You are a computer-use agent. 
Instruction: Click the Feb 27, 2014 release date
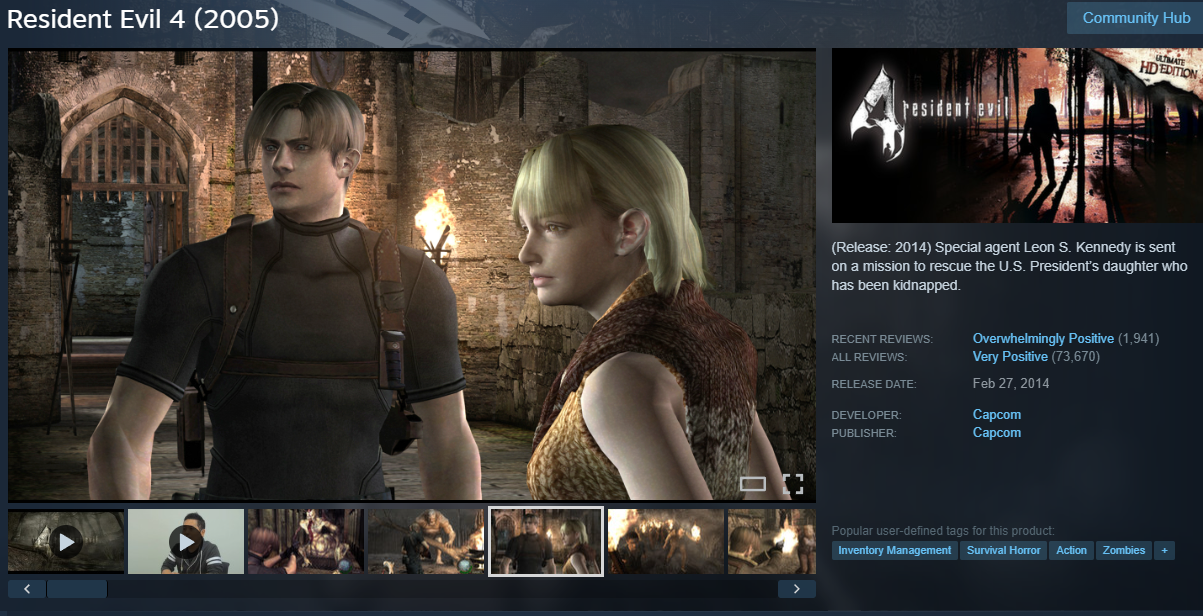click(1011, 383)
